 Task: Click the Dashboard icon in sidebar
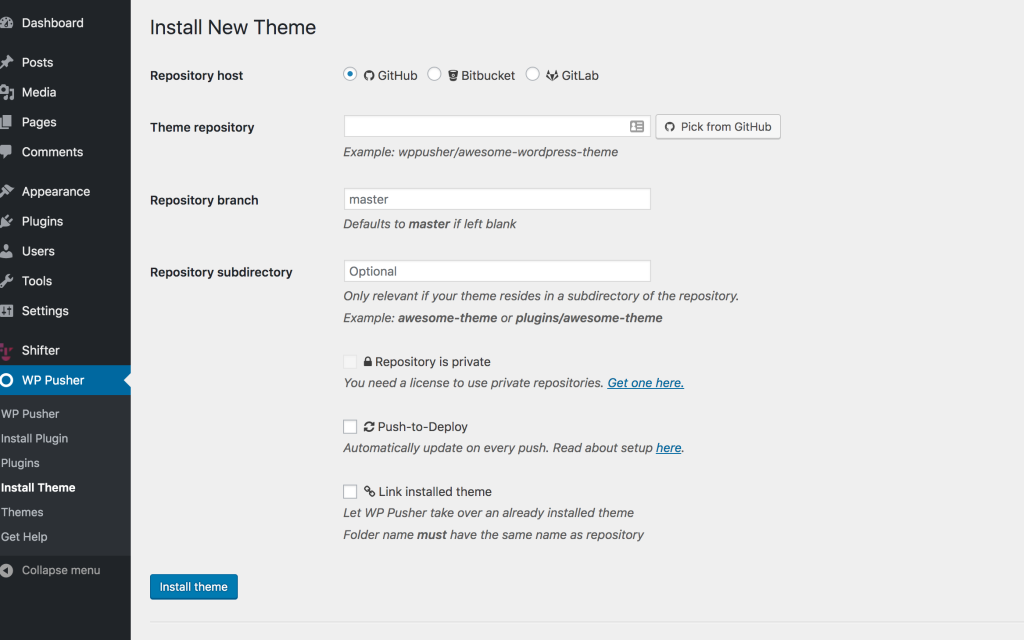coord(7,23)
